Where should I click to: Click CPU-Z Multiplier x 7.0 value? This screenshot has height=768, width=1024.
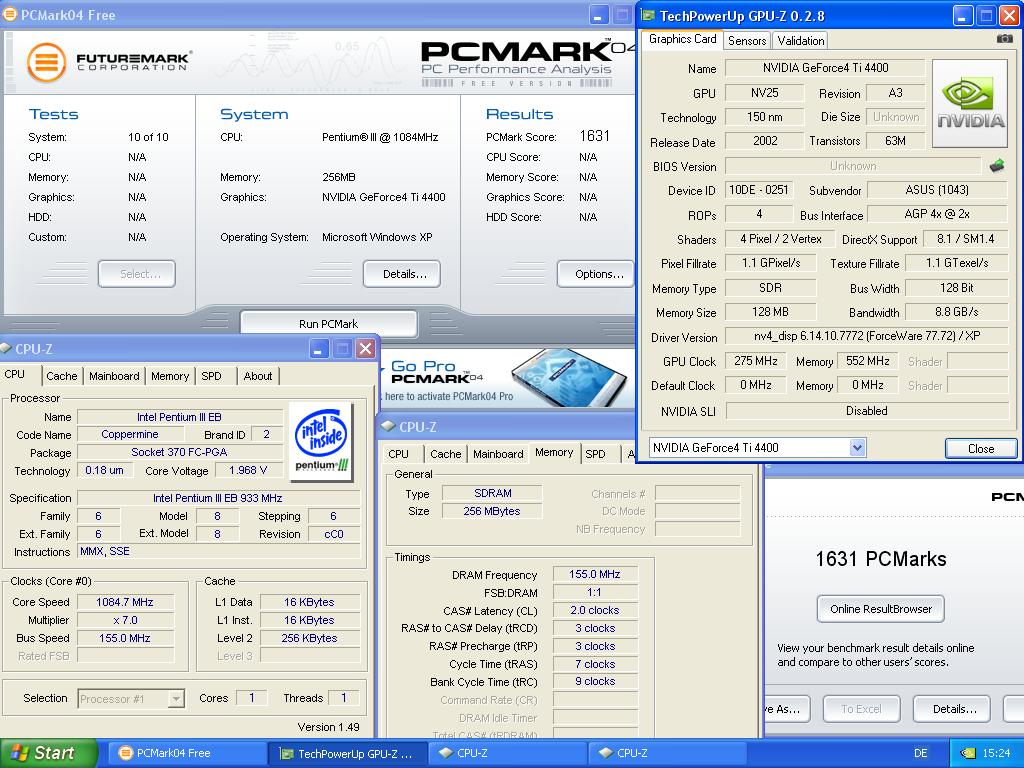coord(125,620)
